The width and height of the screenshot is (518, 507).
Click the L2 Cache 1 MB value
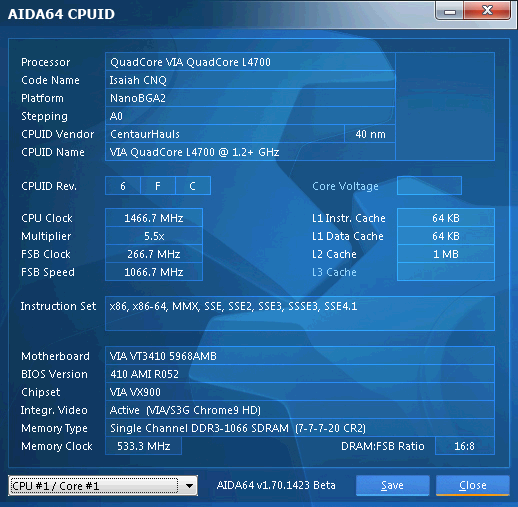(x=446, y=254)
